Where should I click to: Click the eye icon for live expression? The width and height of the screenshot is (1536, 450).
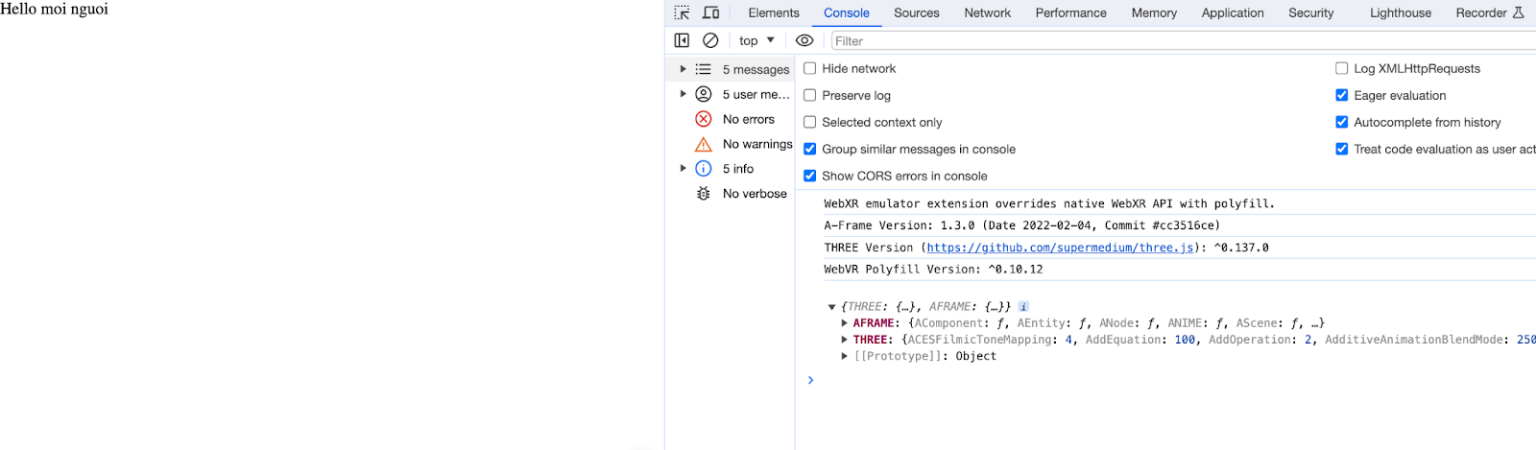(x=804, y=40)
